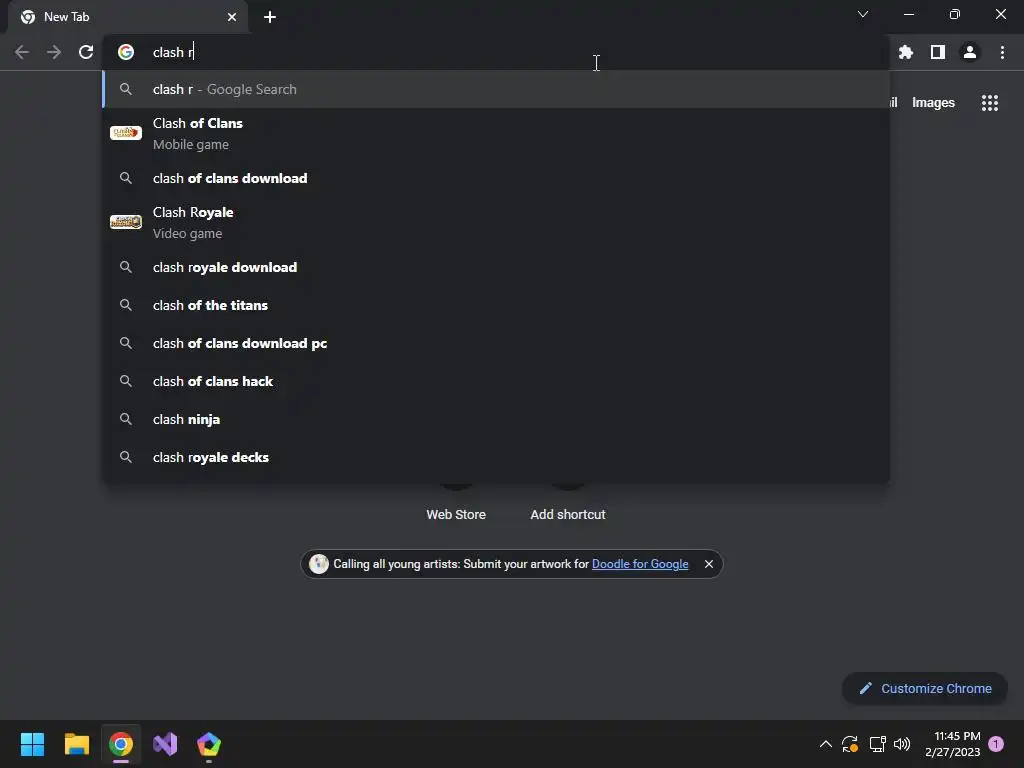1024x768 pixels.
Task: Toggle the side panel icon
Action: point(938,52)
